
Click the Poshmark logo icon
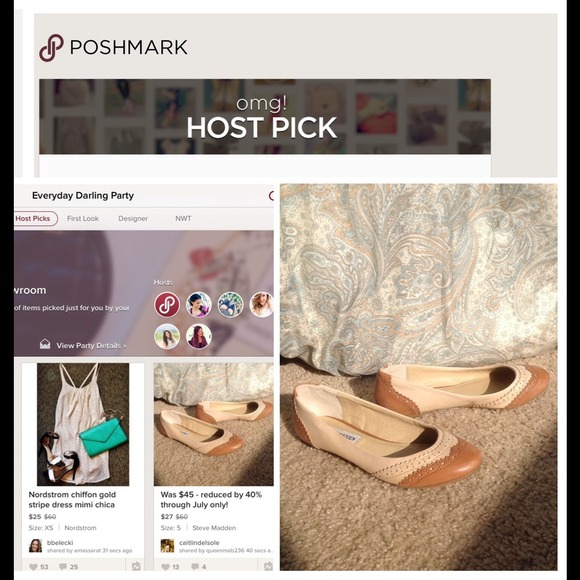pos(51,48)
